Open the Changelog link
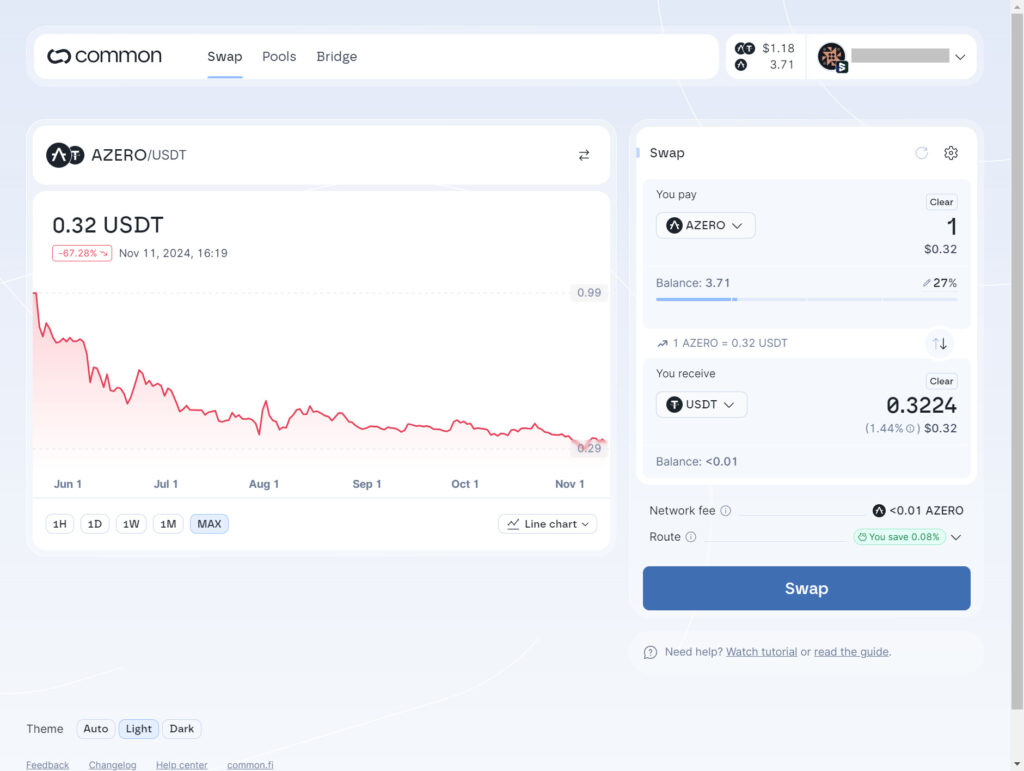Image resolution: width=1024 pixels, height=771 pixels. [x=112, y=765]
